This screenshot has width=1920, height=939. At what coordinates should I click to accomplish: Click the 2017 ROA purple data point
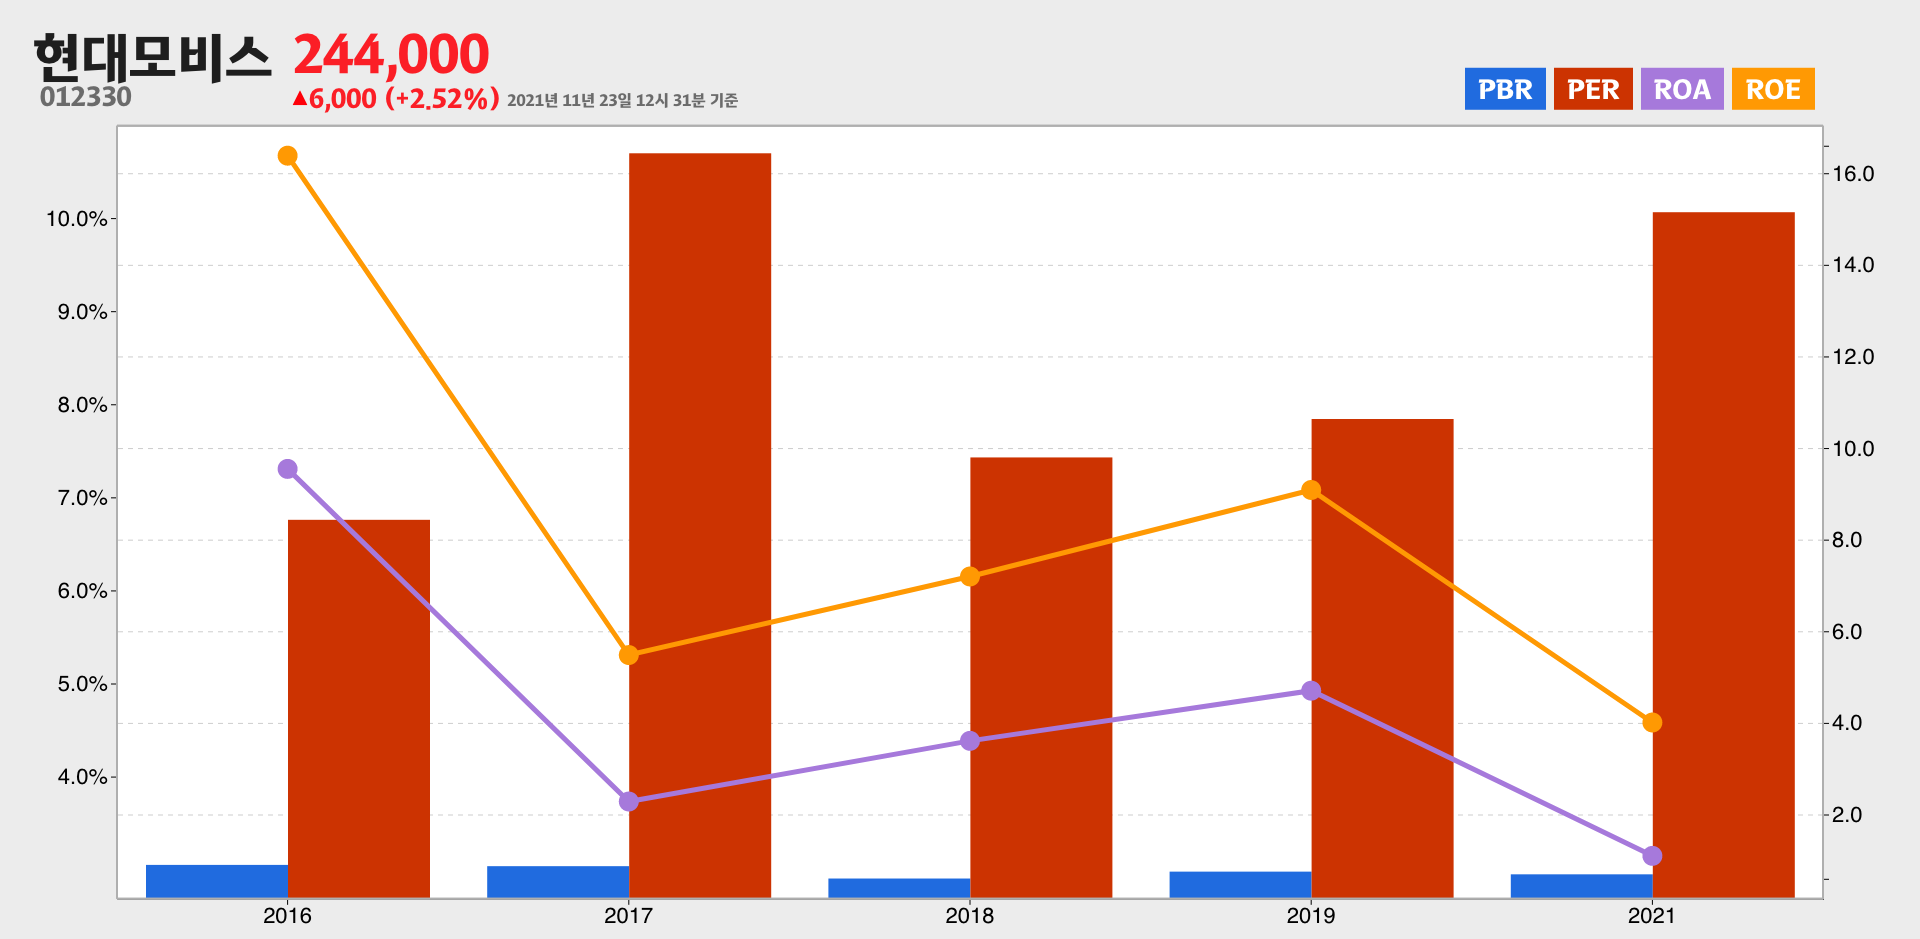tap(629, 801)
